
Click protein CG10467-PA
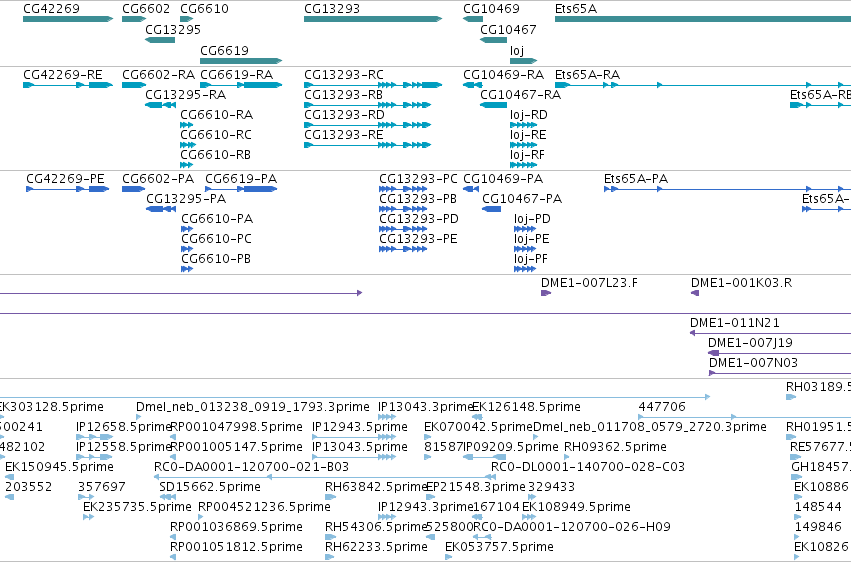[522, 199]
